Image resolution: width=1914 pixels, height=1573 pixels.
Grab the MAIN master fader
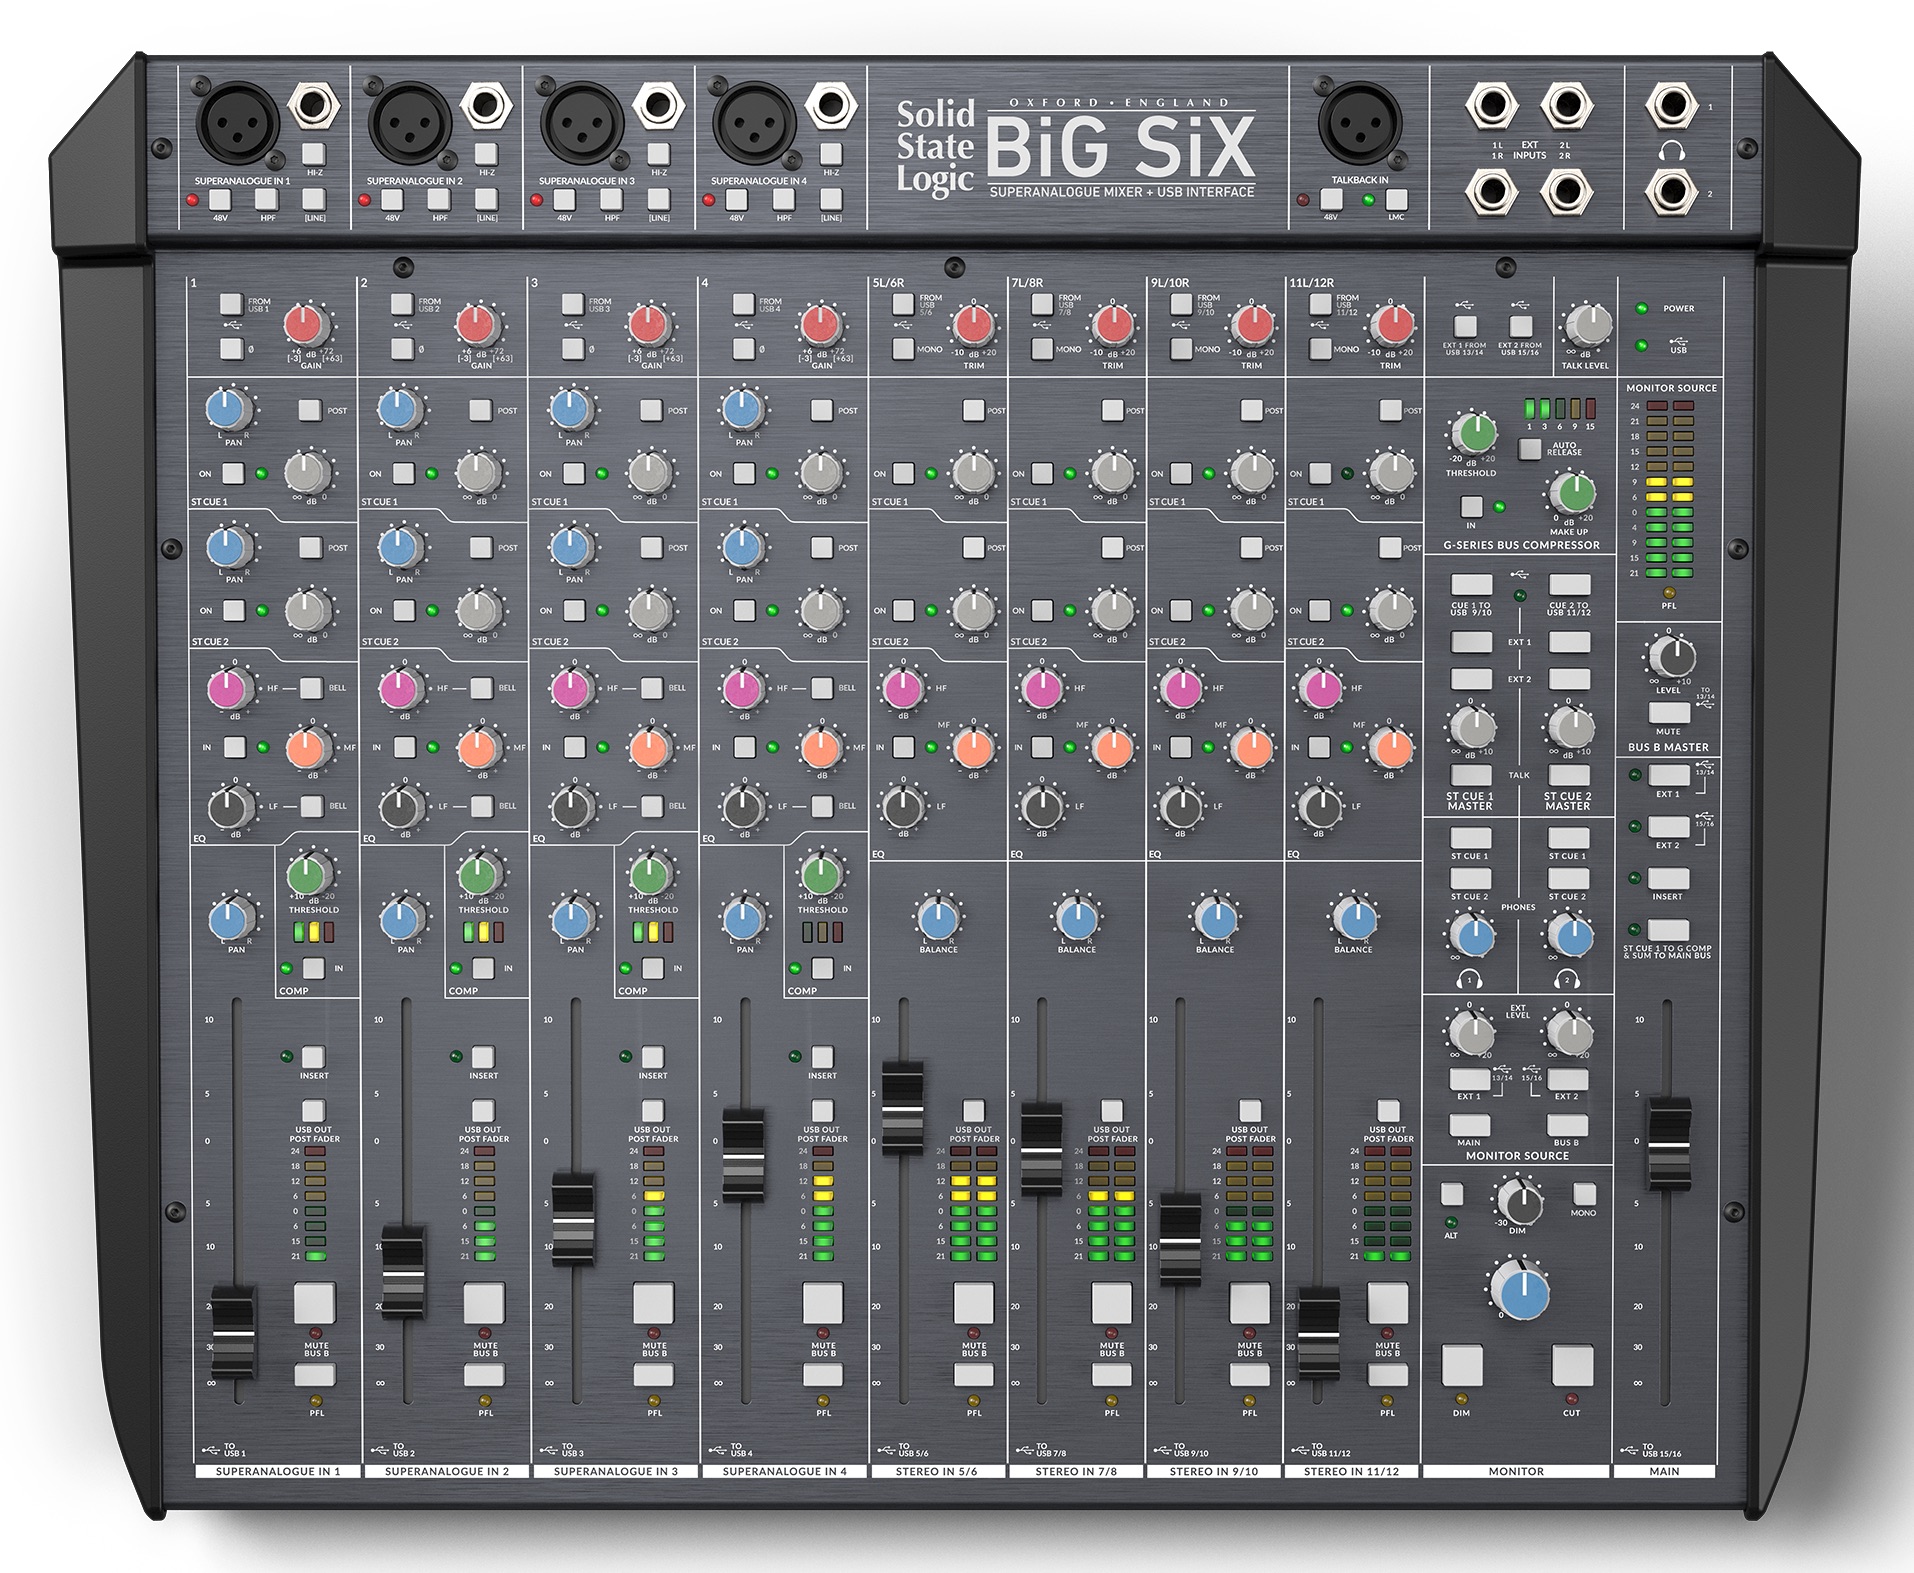pyautogui.click(x=1669, y=1143)
